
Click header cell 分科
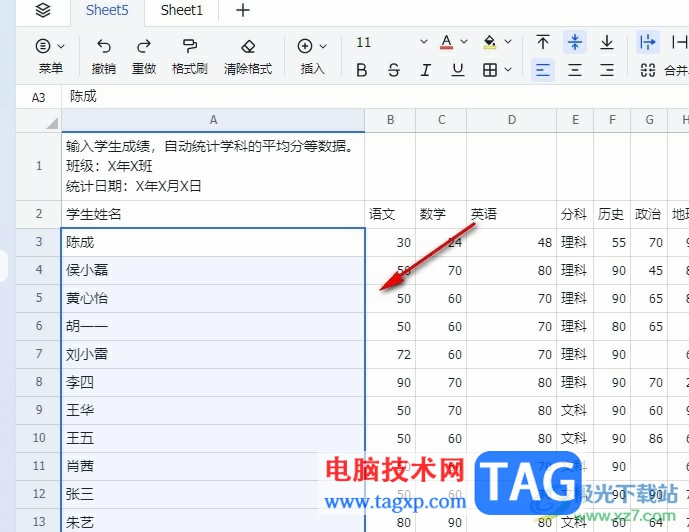(575, 214)
